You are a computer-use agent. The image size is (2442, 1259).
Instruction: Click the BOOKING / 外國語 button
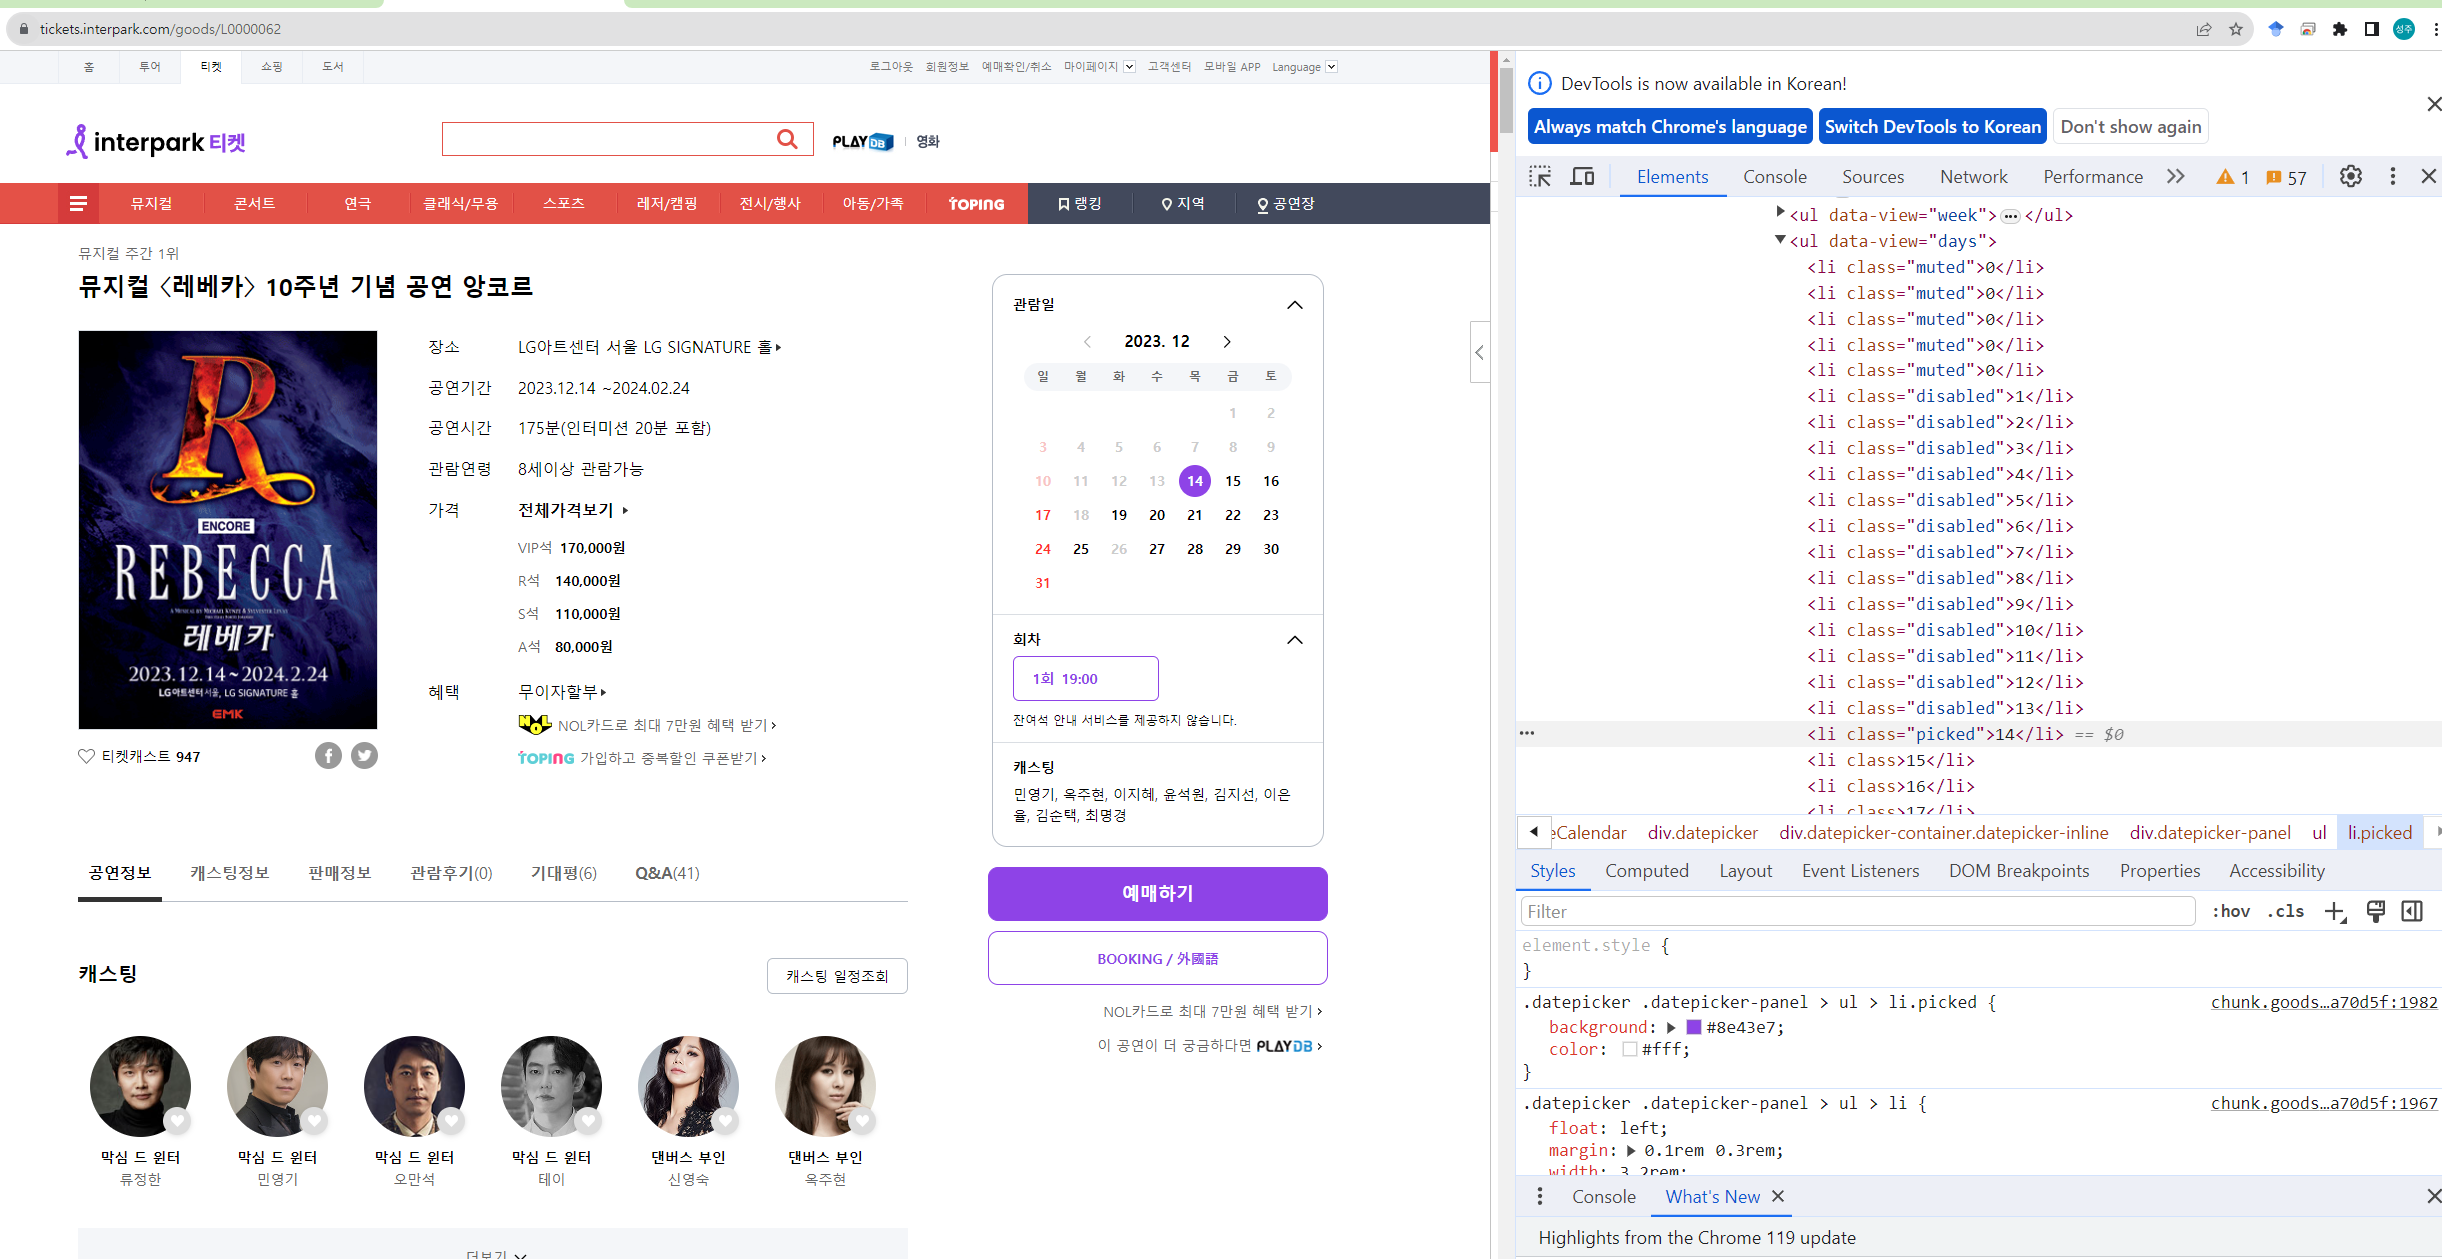[1157, 958]
